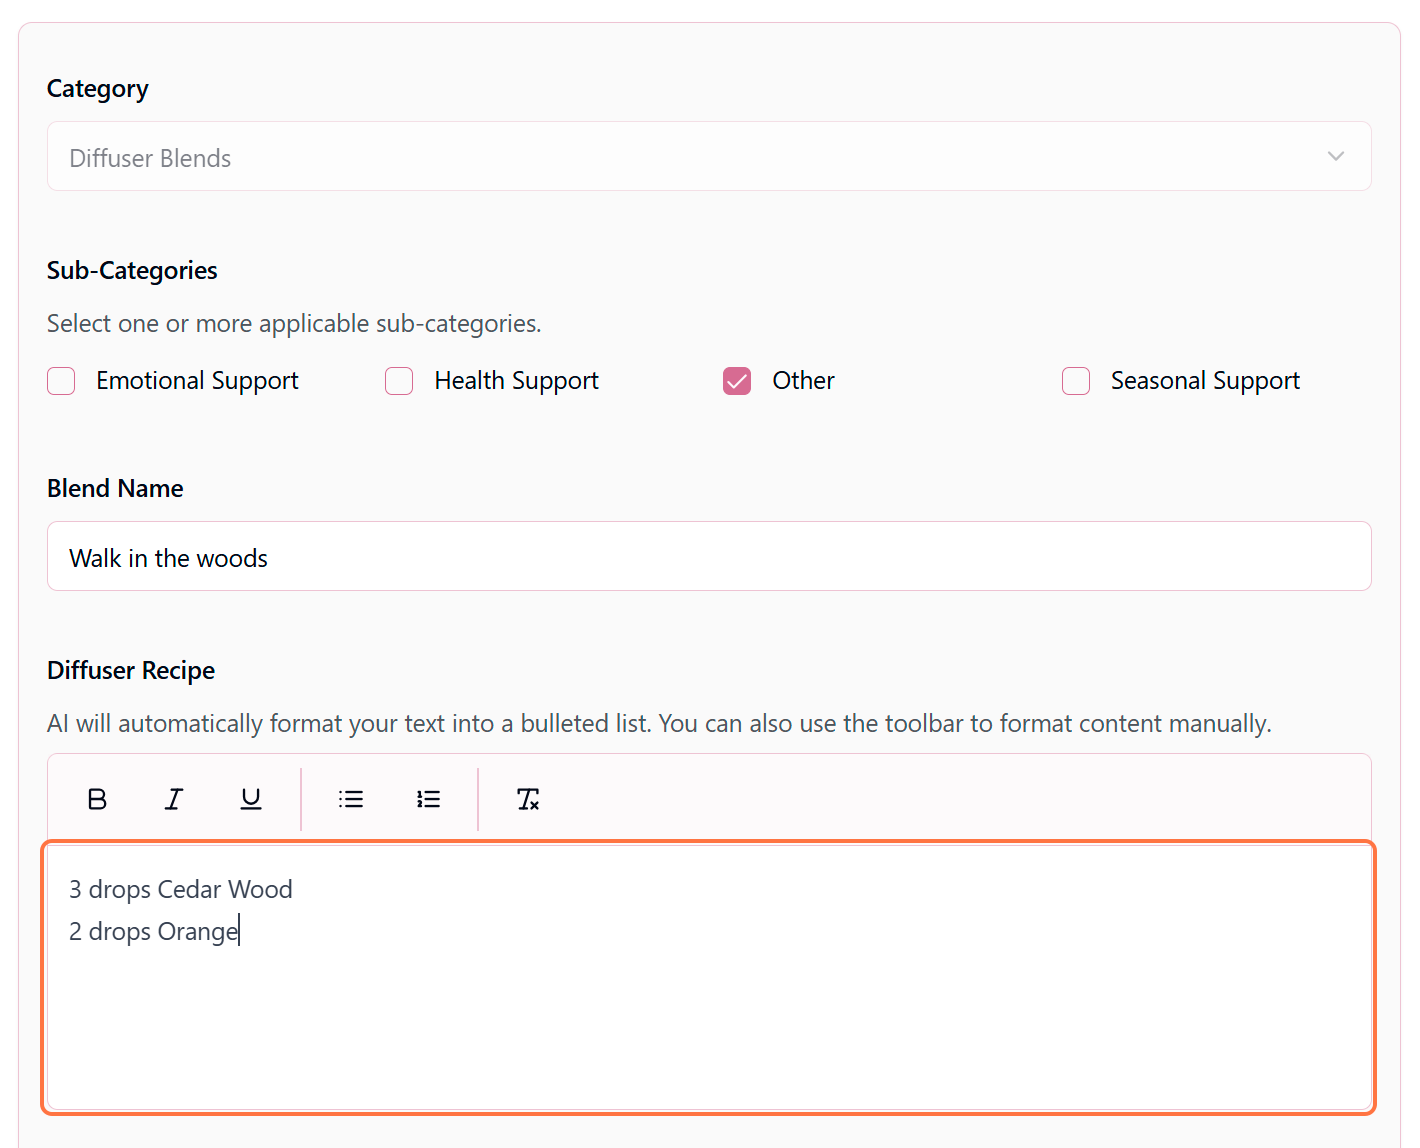1420x1148 pixels.
Task: Check the Emotional Support checkbox
Action: (x=61, y=381)
